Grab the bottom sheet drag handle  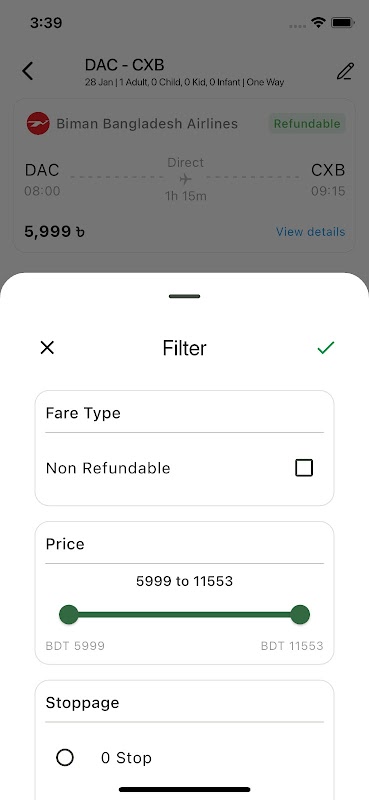click(x=184, y=296)
